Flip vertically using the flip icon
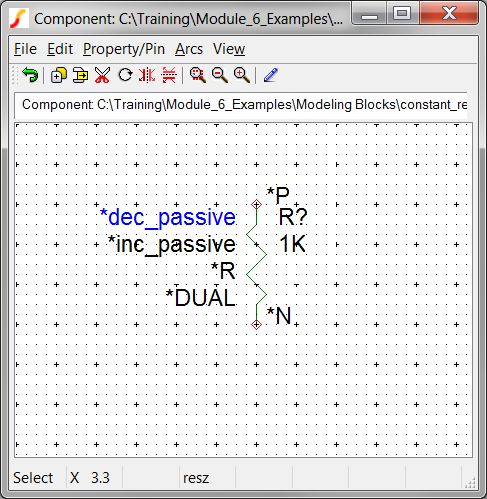Viewport: 487px width, 499px height. pyautogui.click(x=169, y=75)
